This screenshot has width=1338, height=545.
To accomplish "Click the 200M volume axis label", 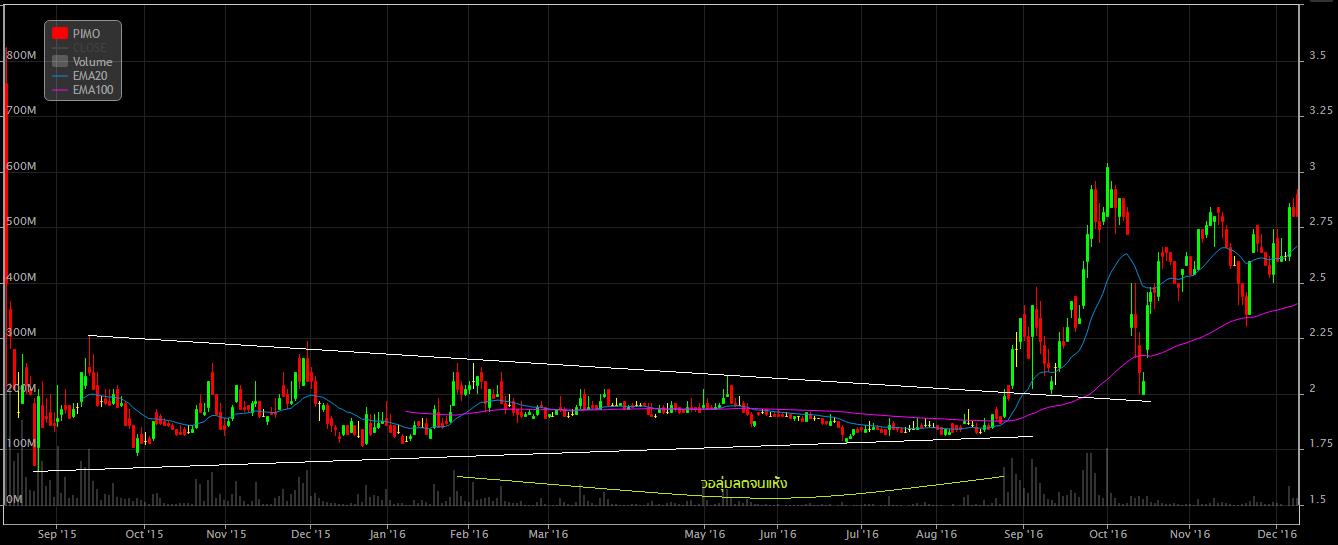I will (21, 388).
